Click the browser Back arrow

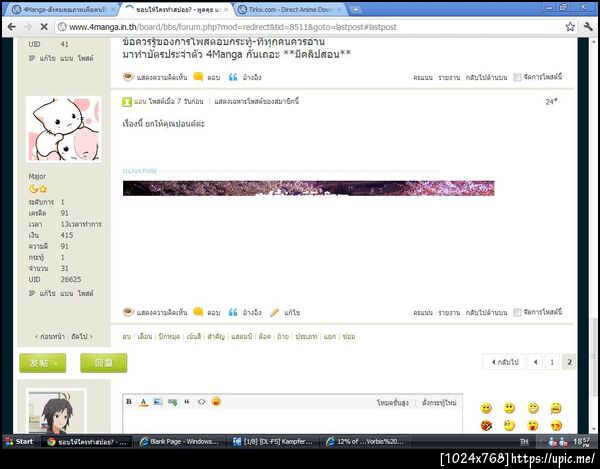11,27
